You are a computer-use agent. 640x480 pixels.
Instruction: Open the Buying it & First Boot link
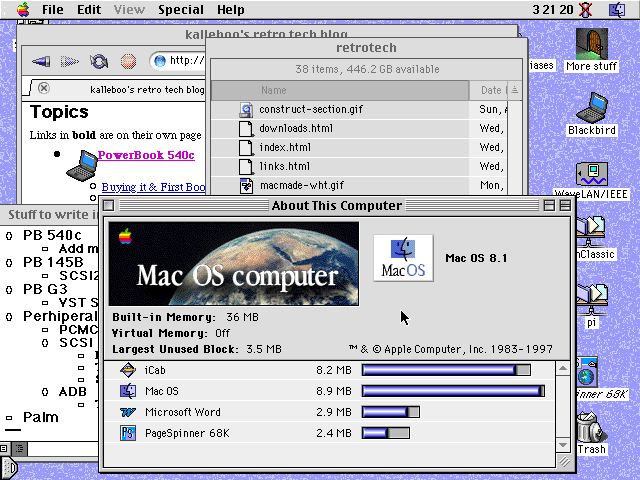point(153,187)
